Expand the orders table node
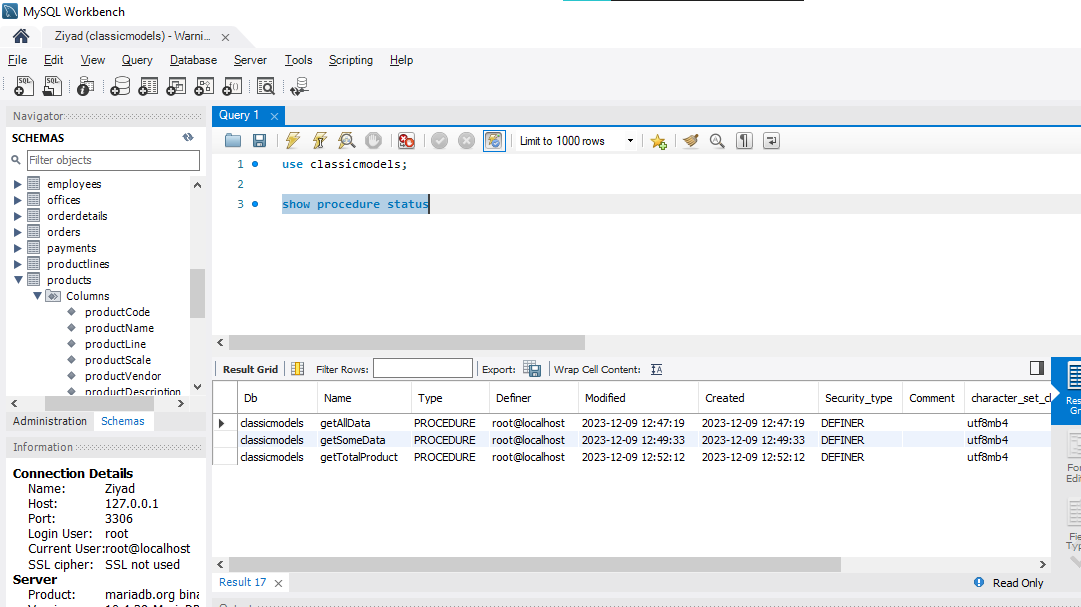 18,232
